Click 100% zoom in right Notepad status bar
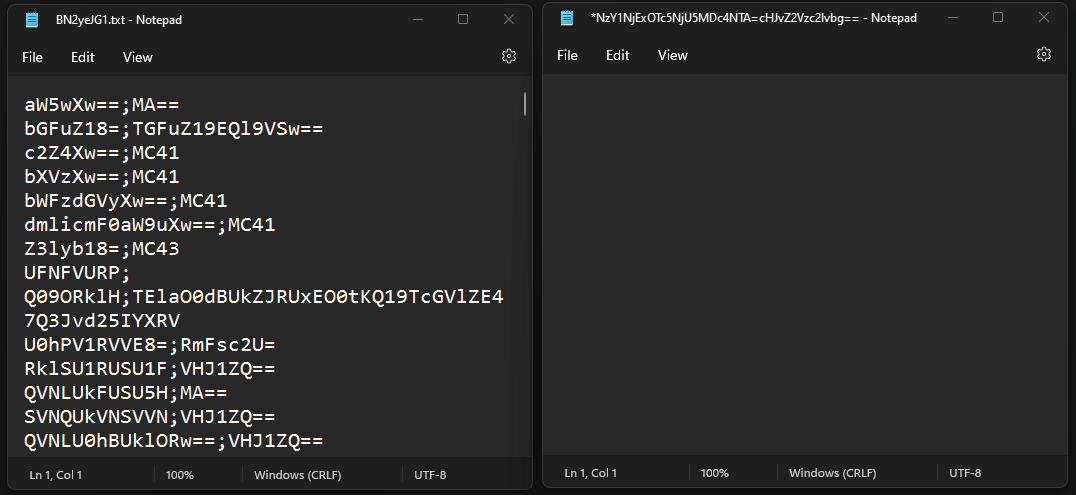The height and width of the screenshot is (495, 1076). tap(715, 473)
